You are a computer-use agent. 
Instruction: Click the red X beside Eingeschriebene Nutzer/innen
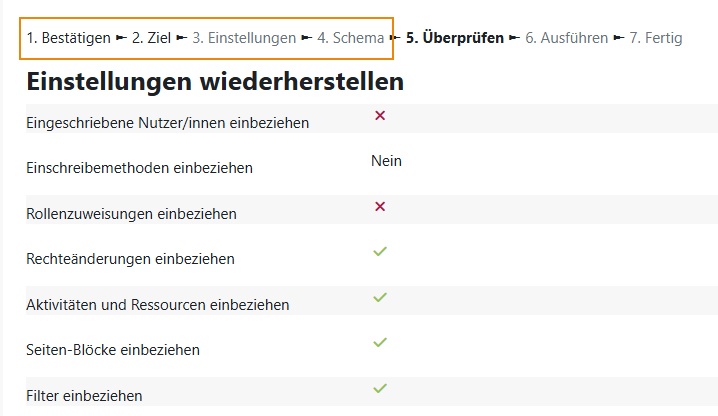380,115
